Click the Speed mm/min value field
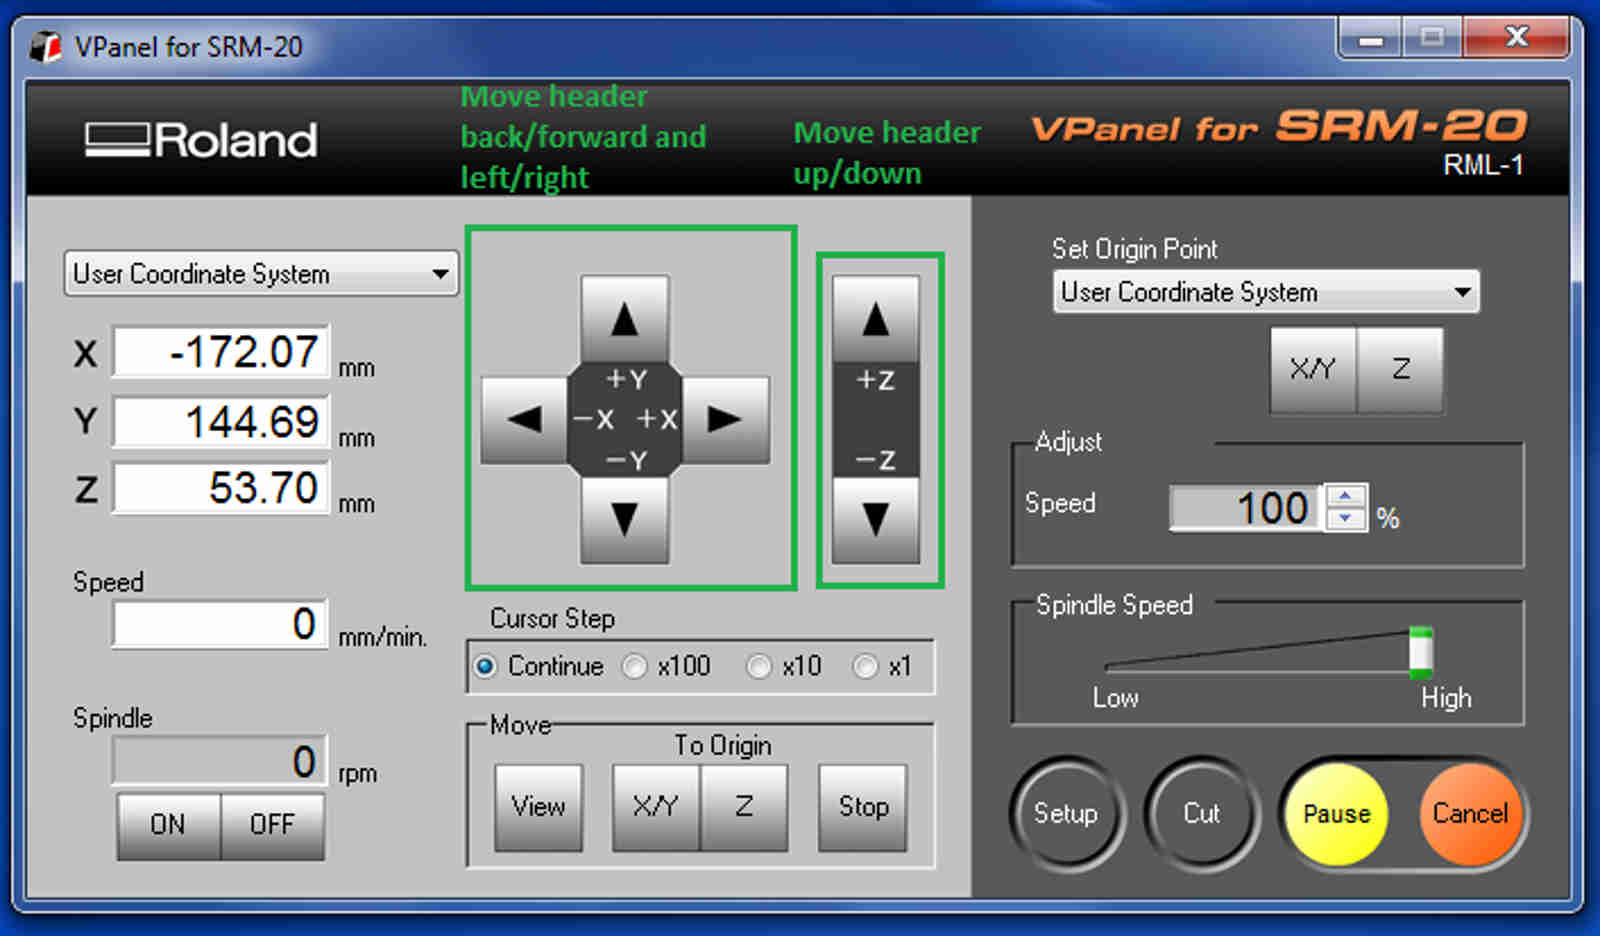The image size is (1600, 936). point(220,625)
